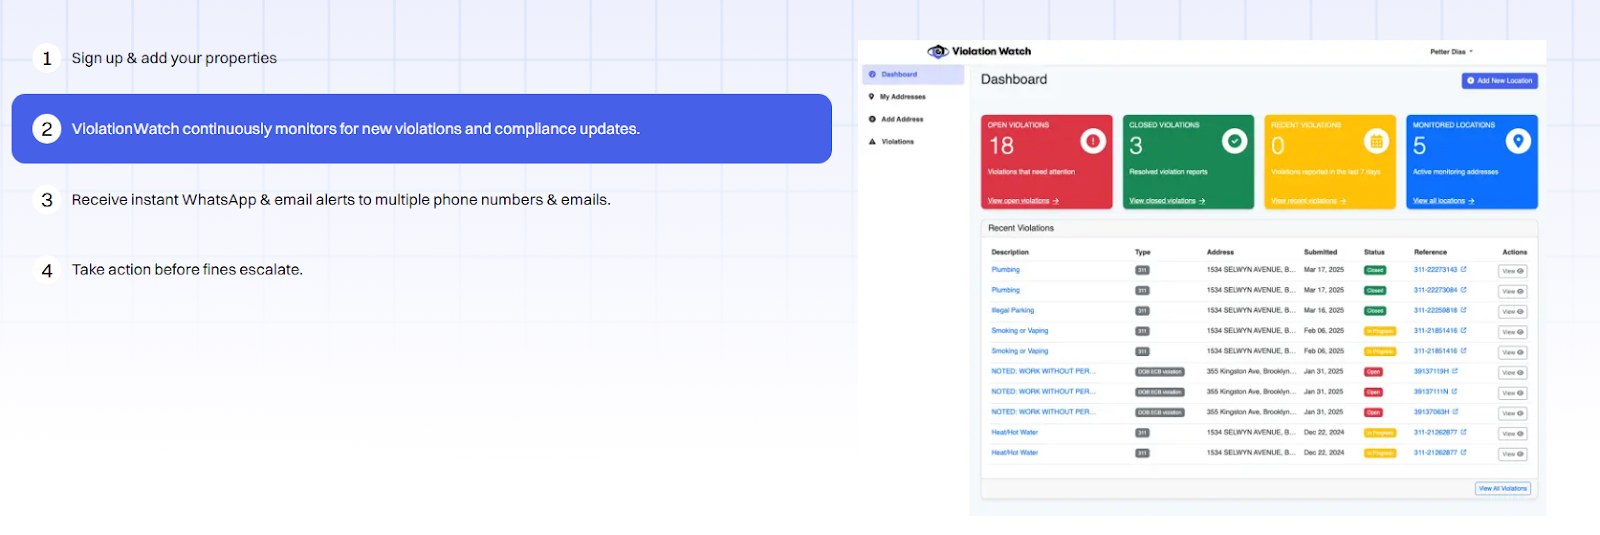Click the Add New Location button

coord(1499,81)
